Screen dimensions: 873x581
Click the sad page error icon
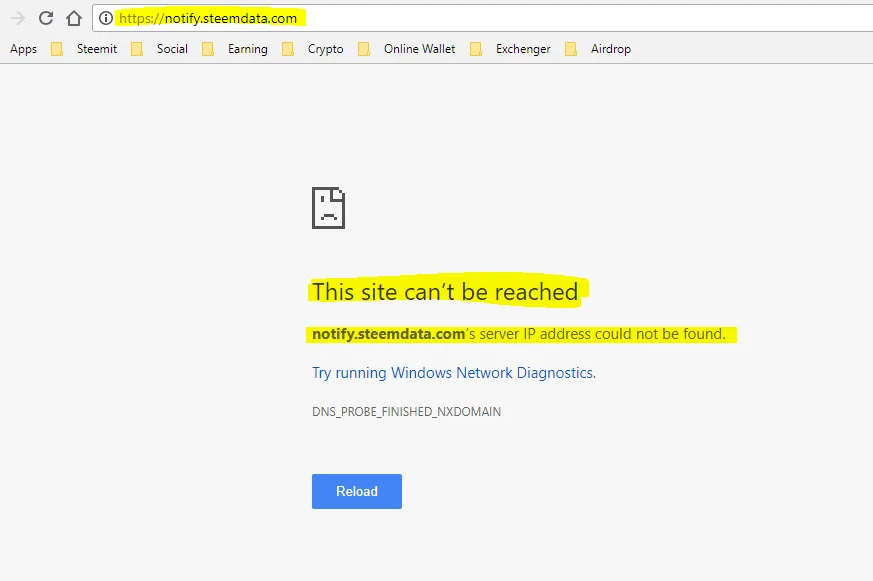[328, 208]
